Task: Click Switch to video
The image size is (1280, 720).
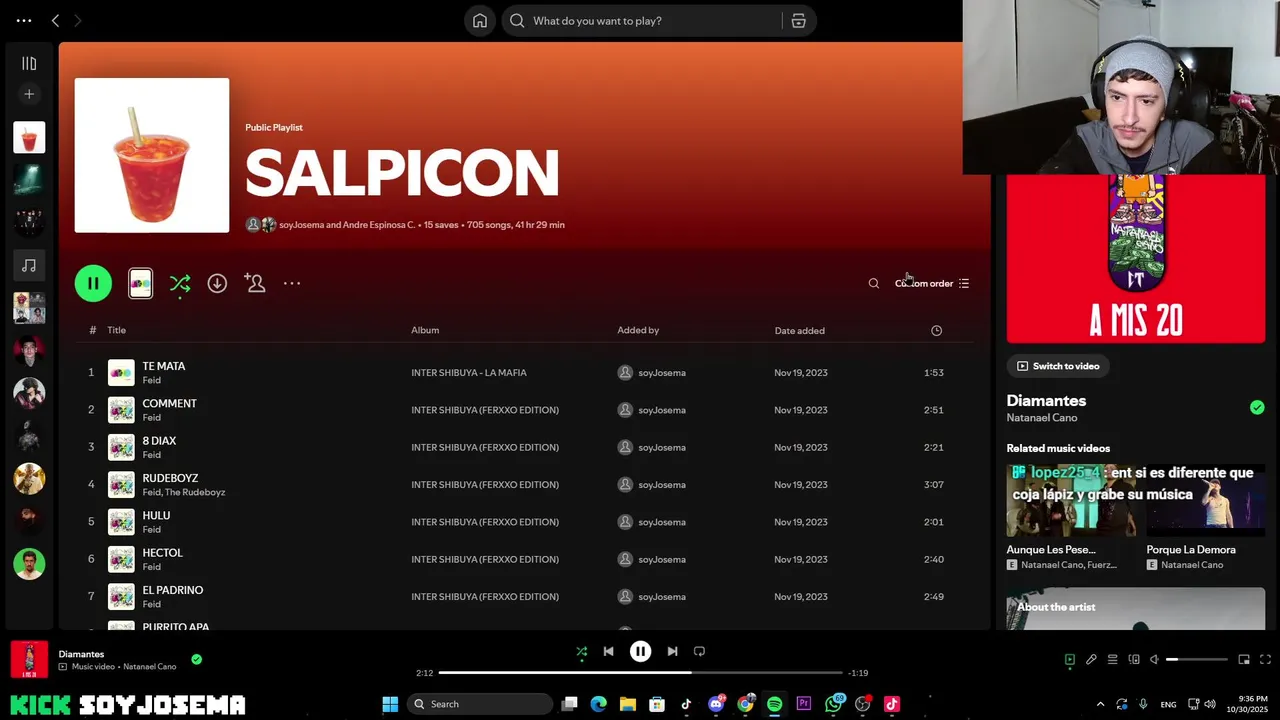Action: pos(1057,366)
